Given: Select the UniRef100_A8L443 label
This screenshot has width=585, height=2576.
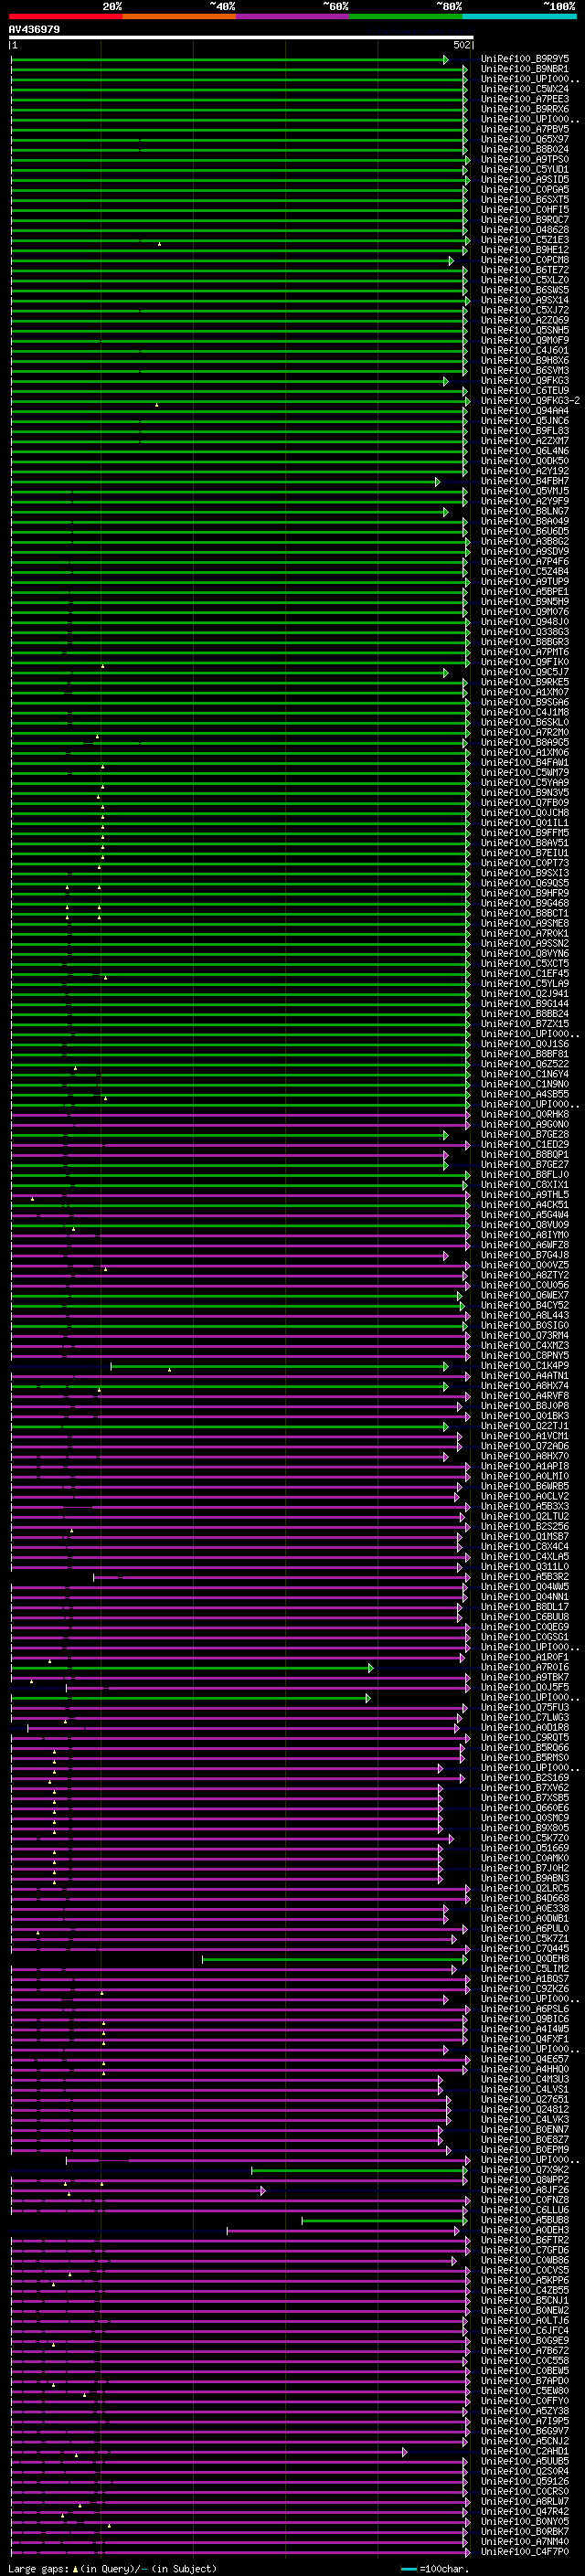Looking at the screenshot, I should click(525, 1315).
